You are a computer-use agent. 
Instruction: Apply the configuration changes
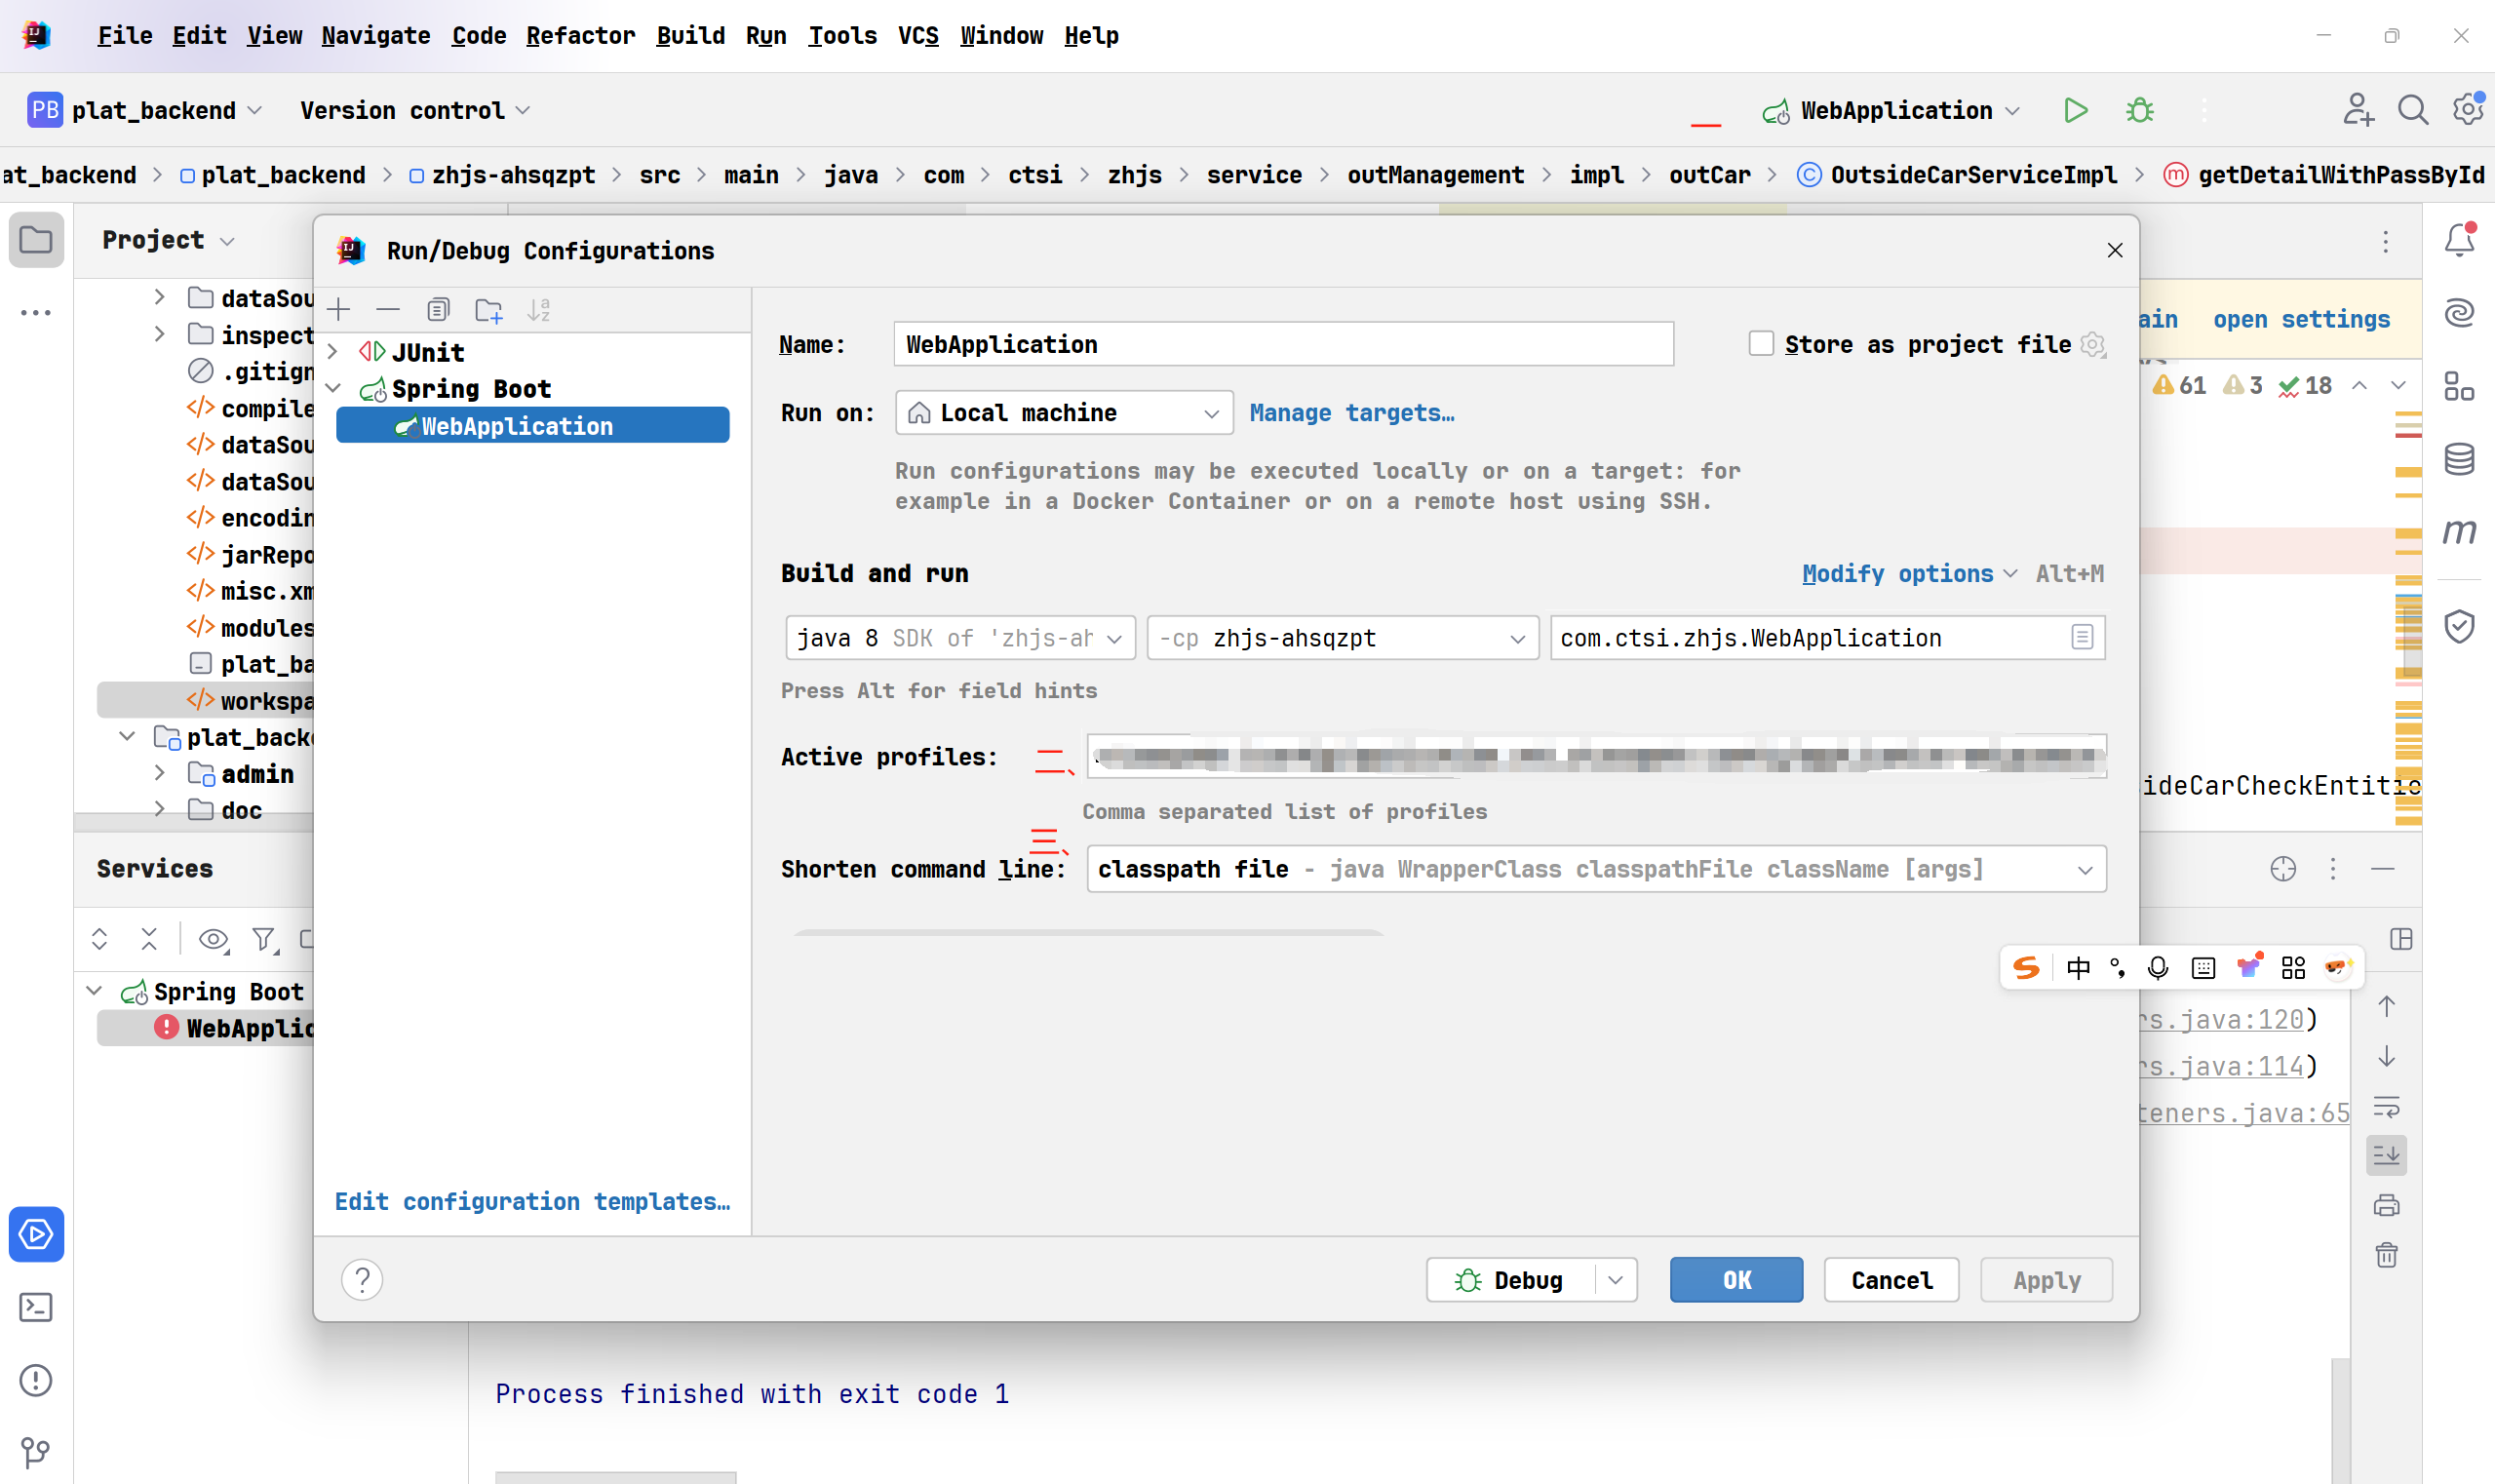(2044, 1280)
